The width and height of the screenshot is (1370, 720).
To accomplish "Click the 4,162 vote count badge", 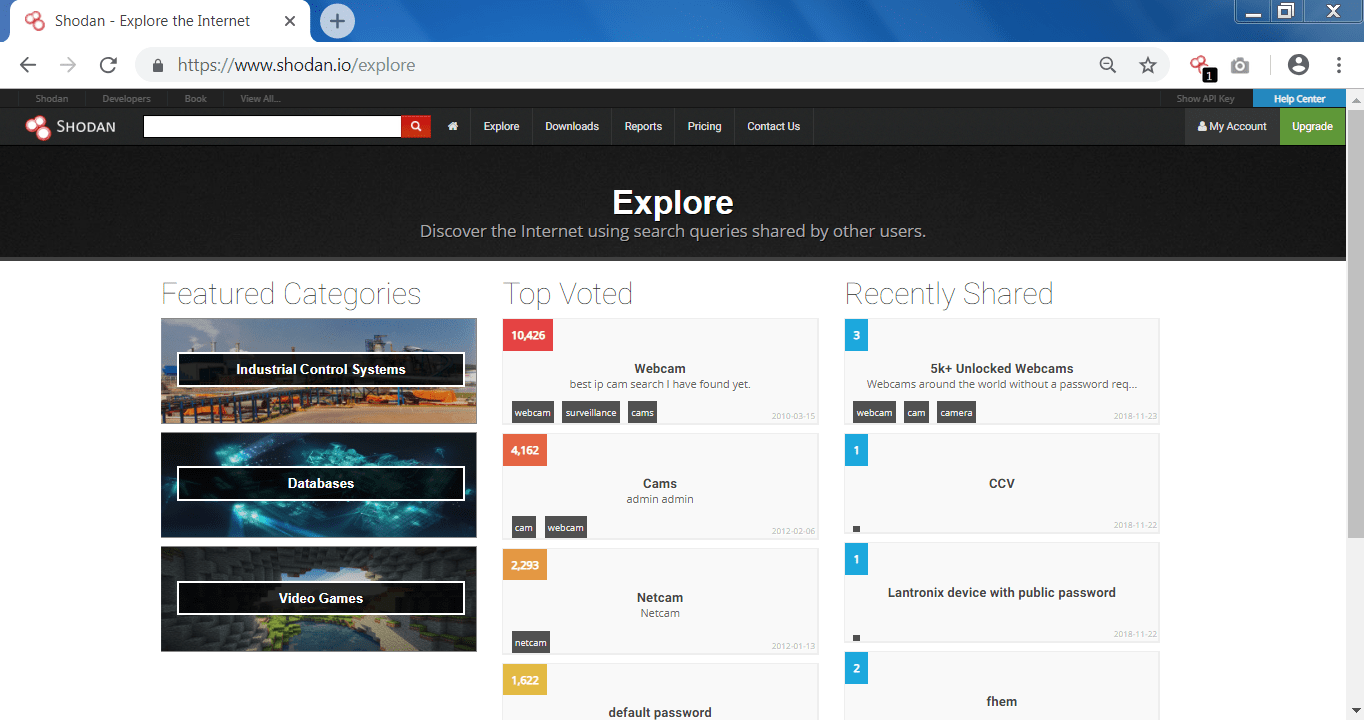I will (x=525, y=450).
